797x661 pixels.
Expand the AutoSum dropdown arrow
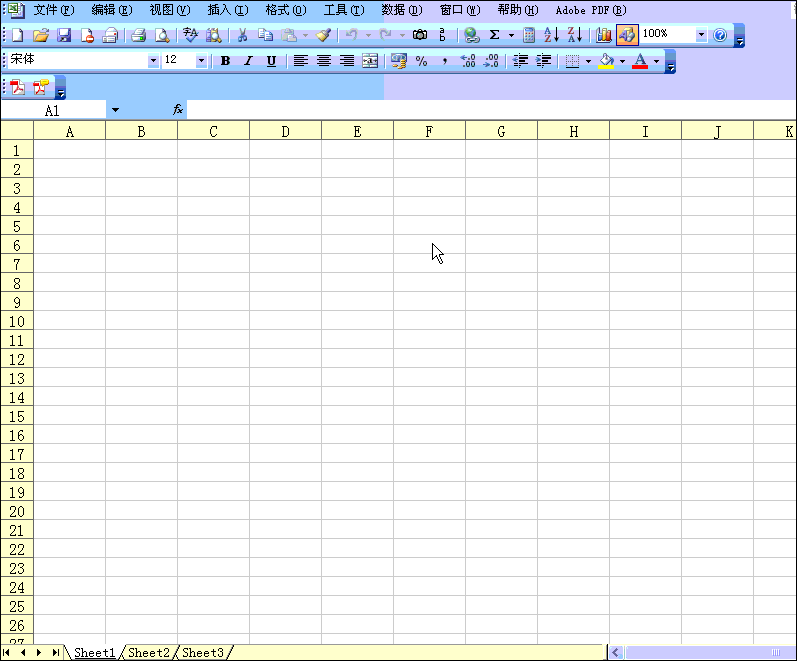[511, 35]
